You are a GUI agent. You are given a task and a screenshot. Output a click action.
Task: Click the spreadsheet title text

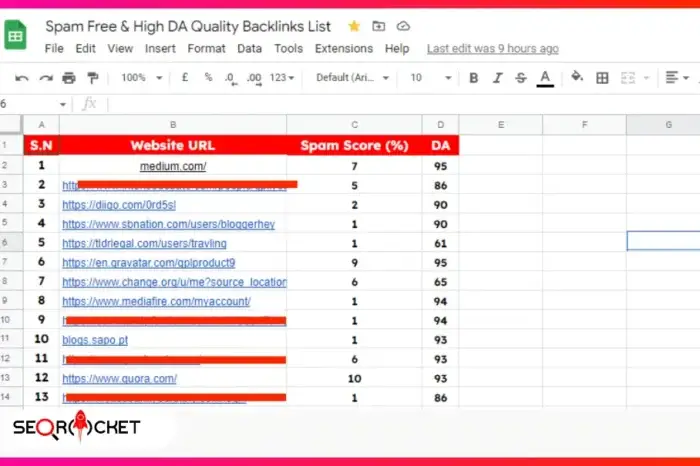[188, 26]
